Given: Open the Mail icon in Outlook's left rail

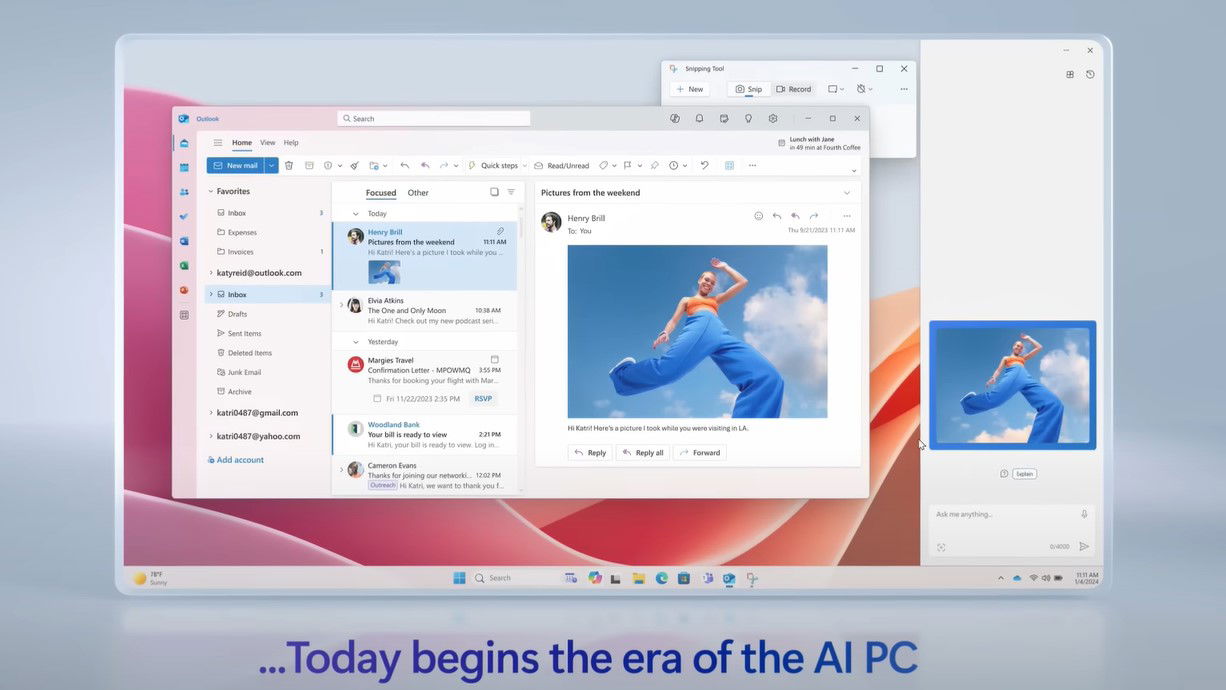Looking at the screenshot, I should pos(184,143).
